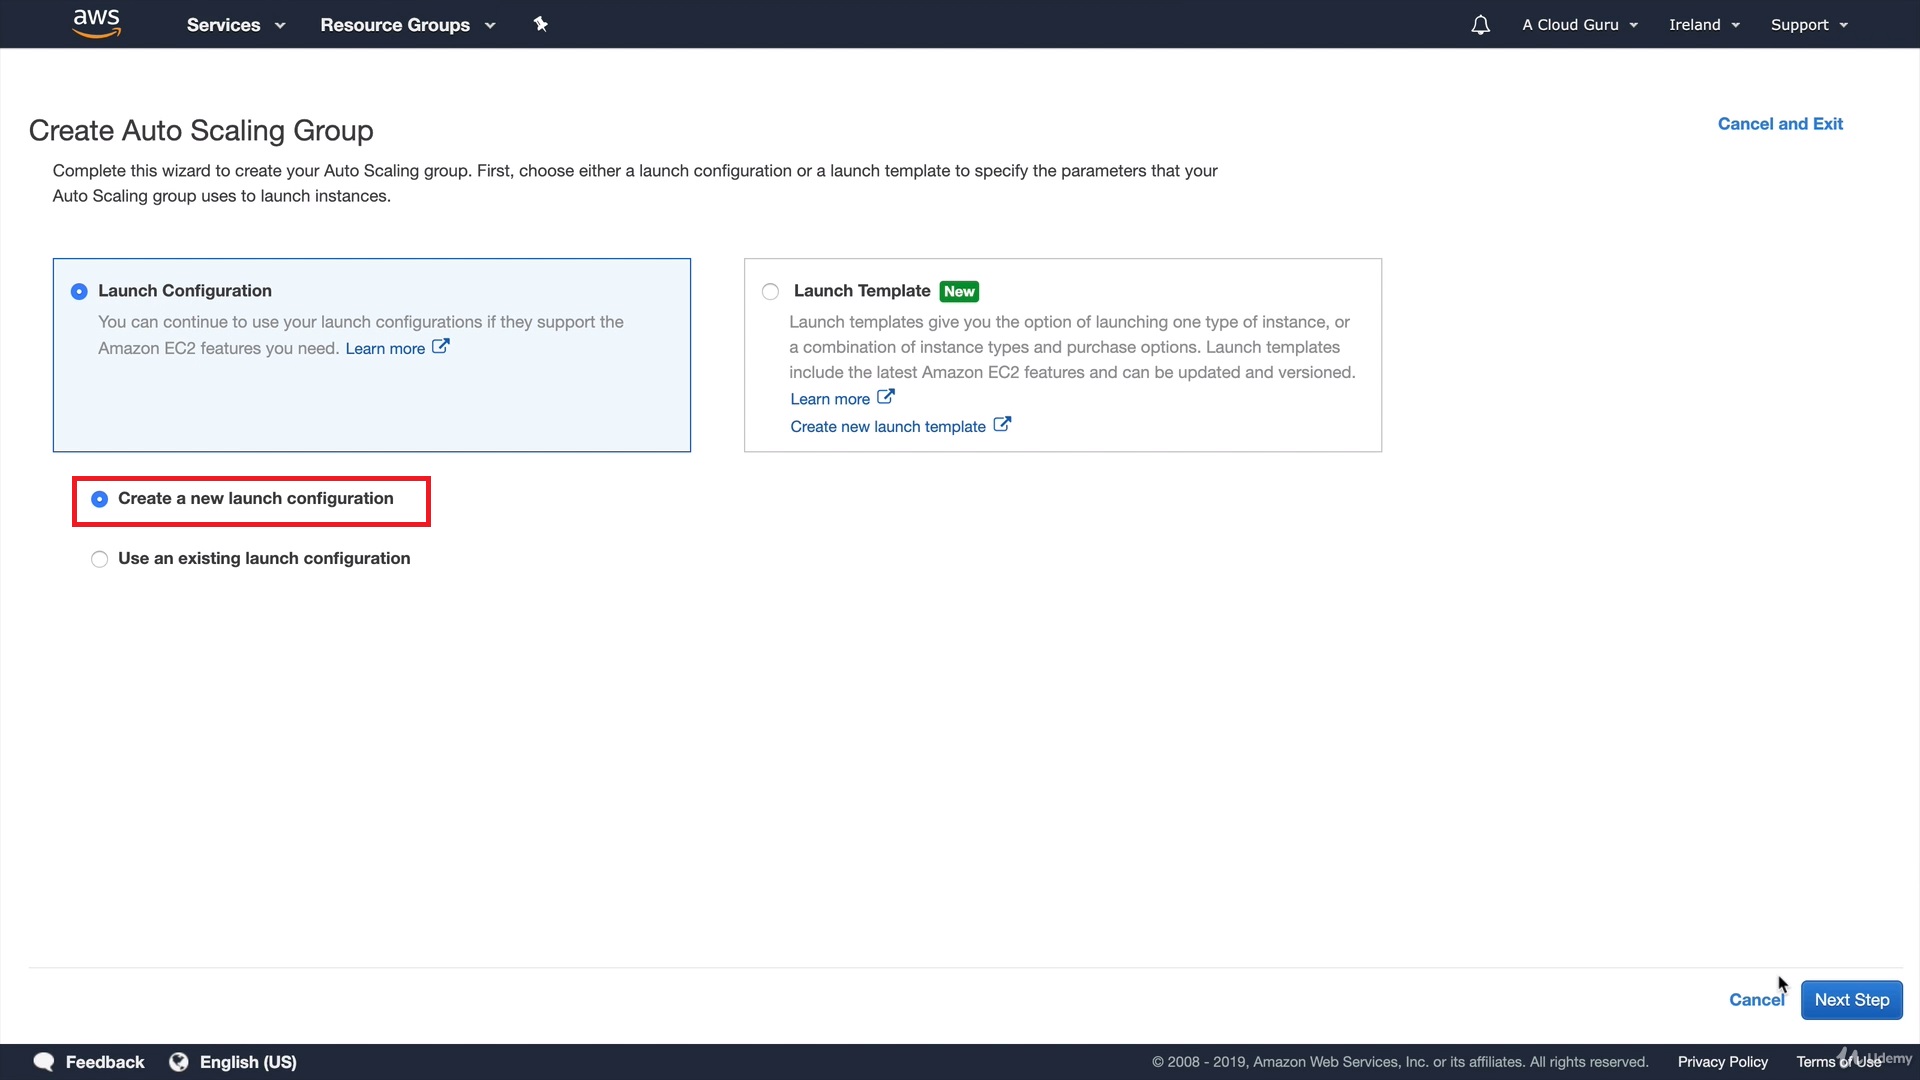This screenshot has height=1080, width=1920.
Task: Click external link icon beside Create new launch template
Action: [1002, 425]
